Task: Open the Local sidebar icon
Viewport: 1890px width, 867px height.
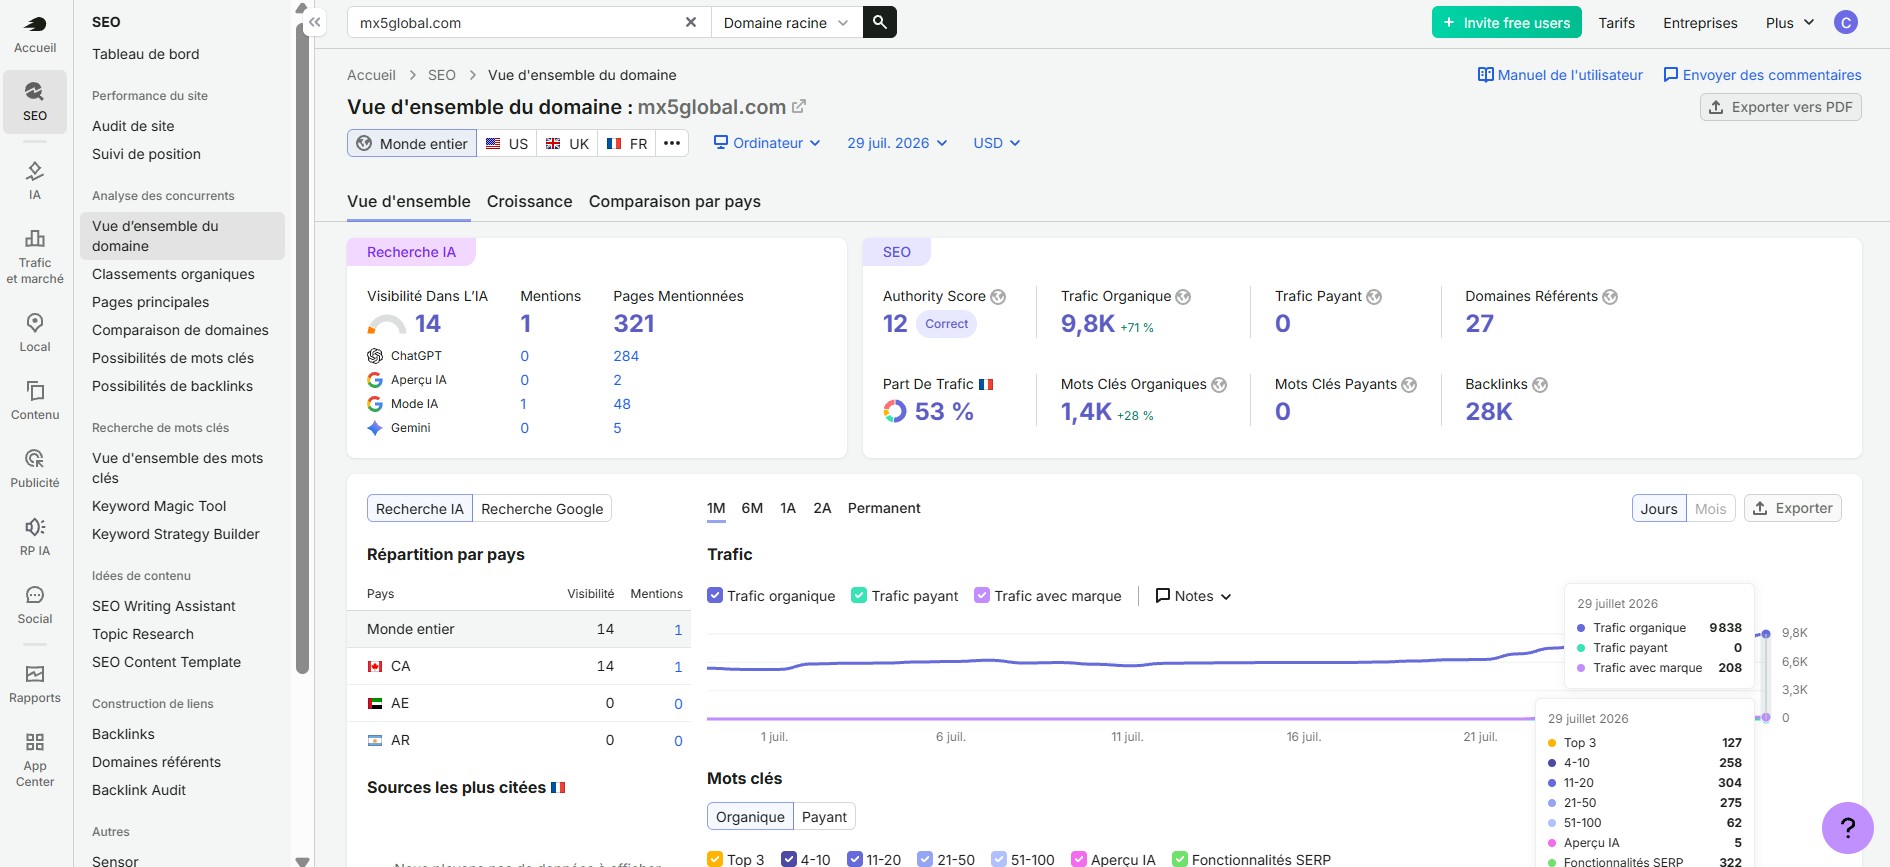Action: pyautogui.click(x=35, y=332)
